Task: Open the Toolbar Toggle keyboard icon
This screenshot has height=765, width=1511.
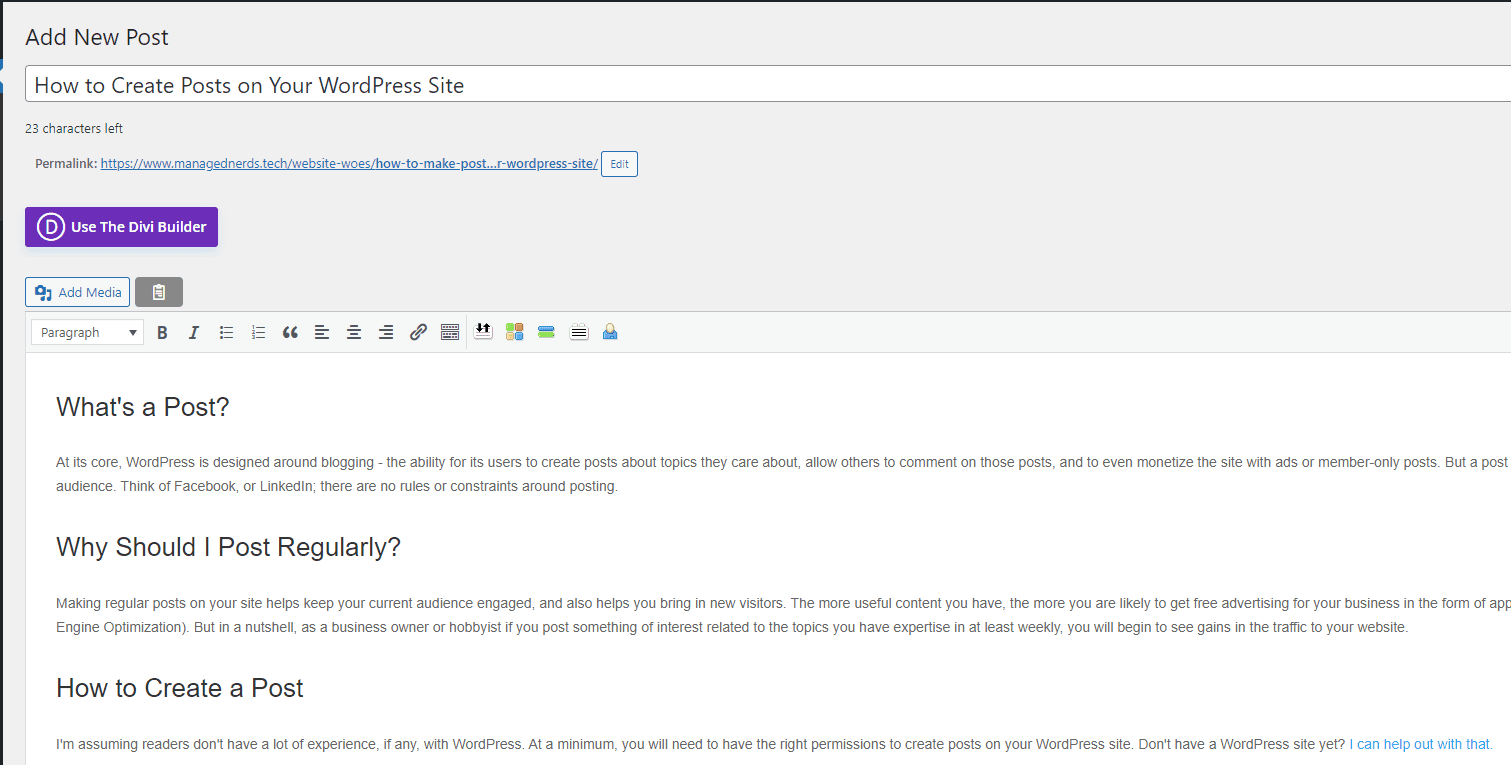Action: click(450, 331)
